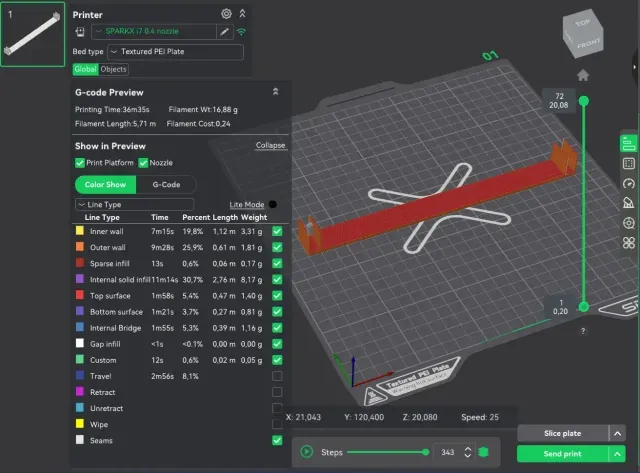Toggle Nozzle checkbox
The image size is (640, 473).
tap(143, 163)
